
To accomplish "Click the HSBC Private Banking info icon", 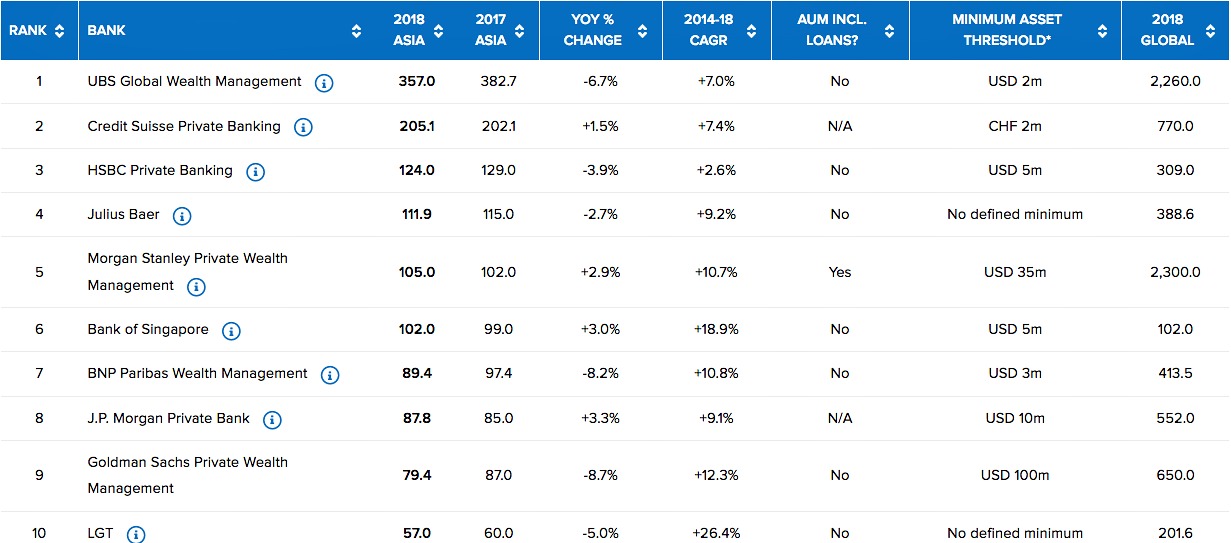I will tap(255, 172).
